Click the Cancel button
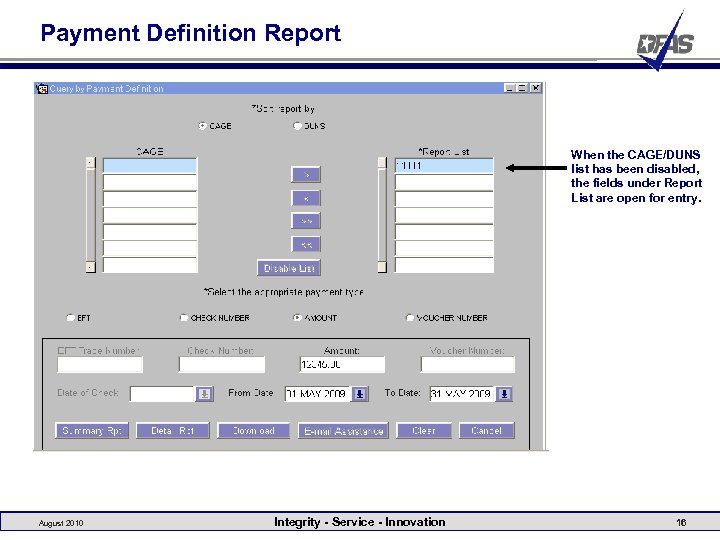 click(x=487, y=431)
